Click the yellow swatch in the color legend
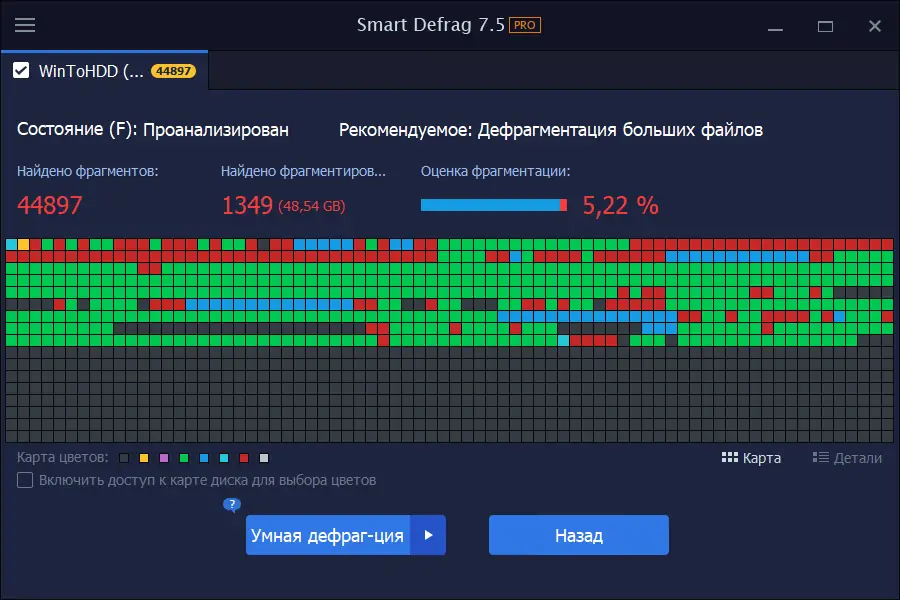Image resolution: width=900 pixels, height=600 pixels. coord(143,458)
